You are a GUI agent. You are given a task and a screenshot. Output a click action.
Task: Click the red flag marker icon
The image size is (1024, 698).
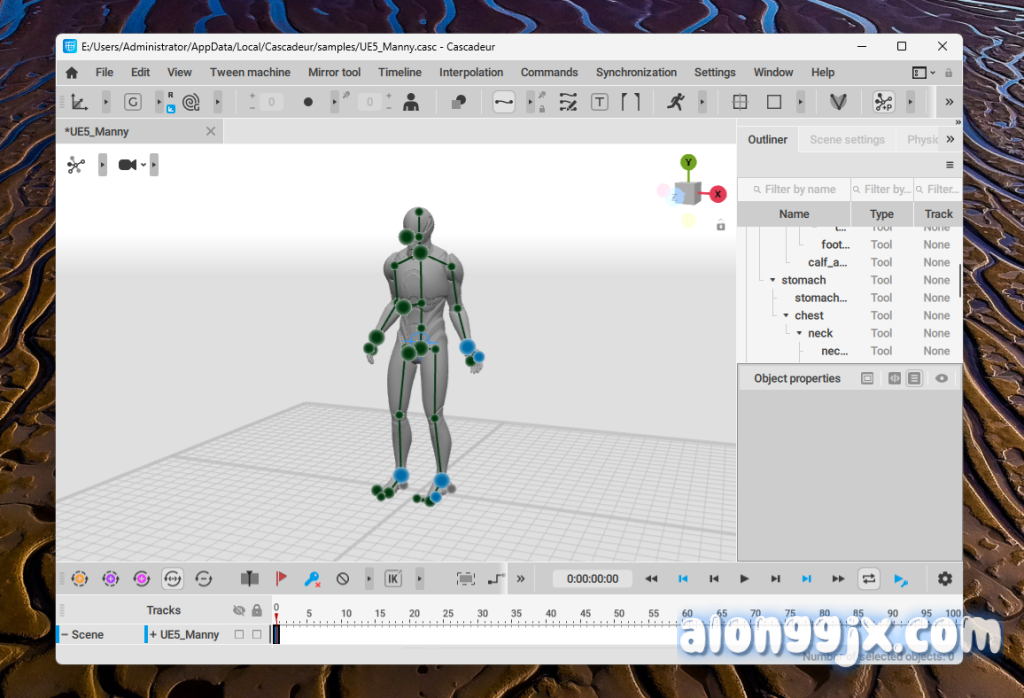pyautogui.click(x=281, y=578)
